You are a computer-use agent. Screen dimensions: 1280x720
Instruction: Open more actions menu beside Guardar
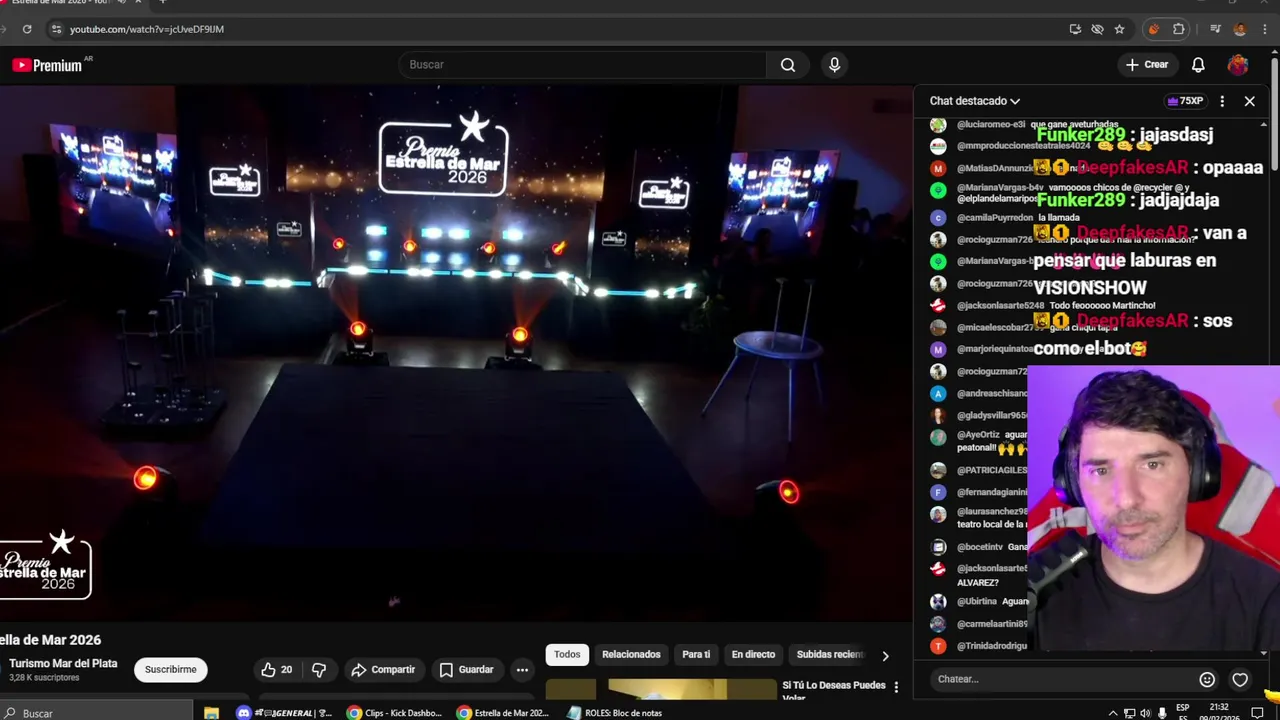click(x=522, y=670)
